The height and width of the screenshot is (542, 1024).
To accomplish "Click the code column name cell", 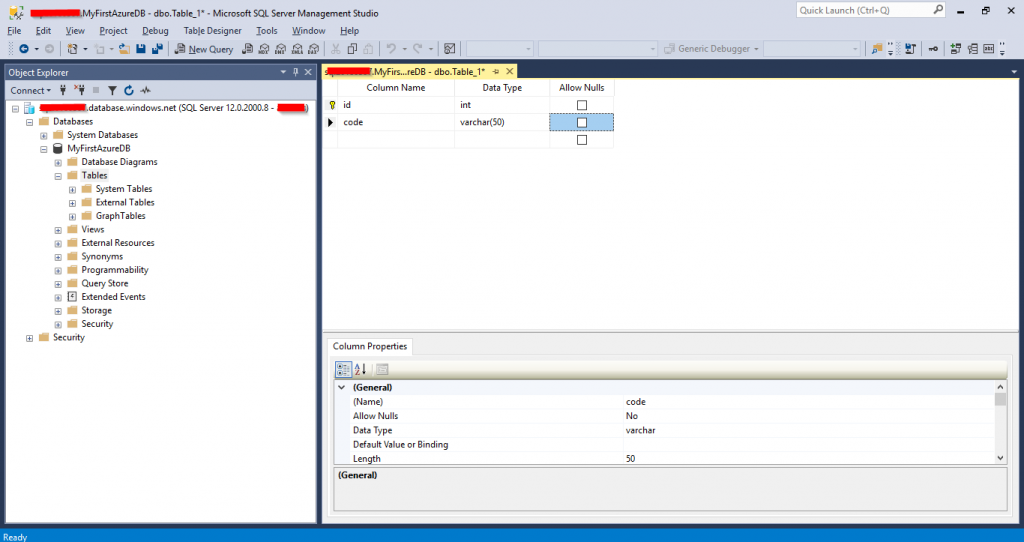I will point(396,122).
